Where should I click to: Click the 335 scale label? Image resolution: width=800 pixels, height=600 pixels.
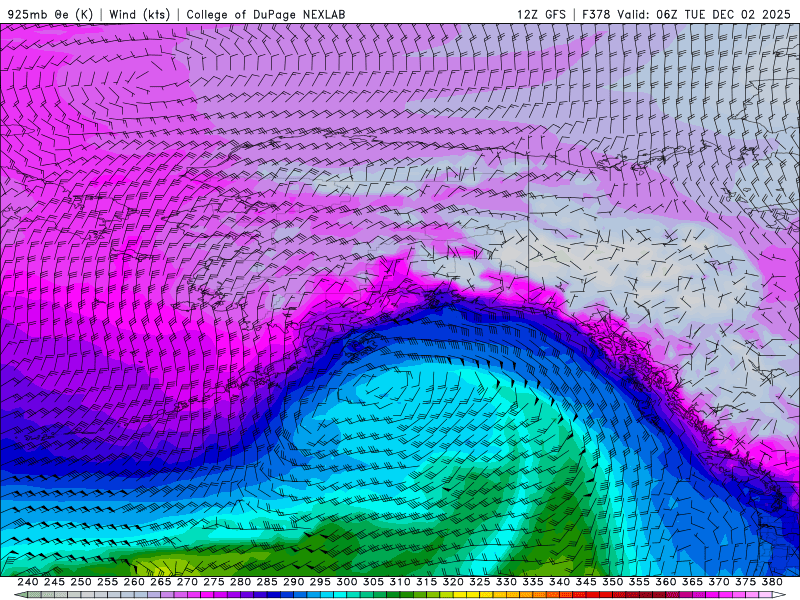[x=533, y=582]
